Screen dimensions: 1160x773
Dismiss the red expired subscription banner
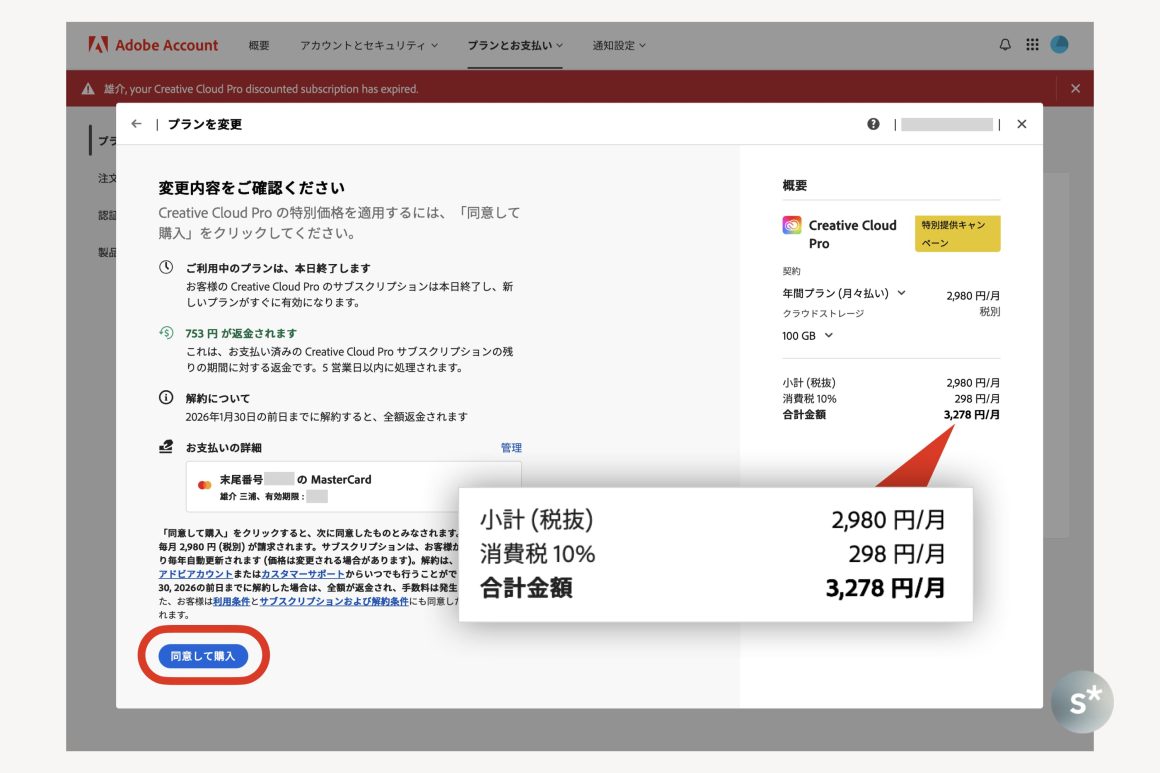(1075, 89)
